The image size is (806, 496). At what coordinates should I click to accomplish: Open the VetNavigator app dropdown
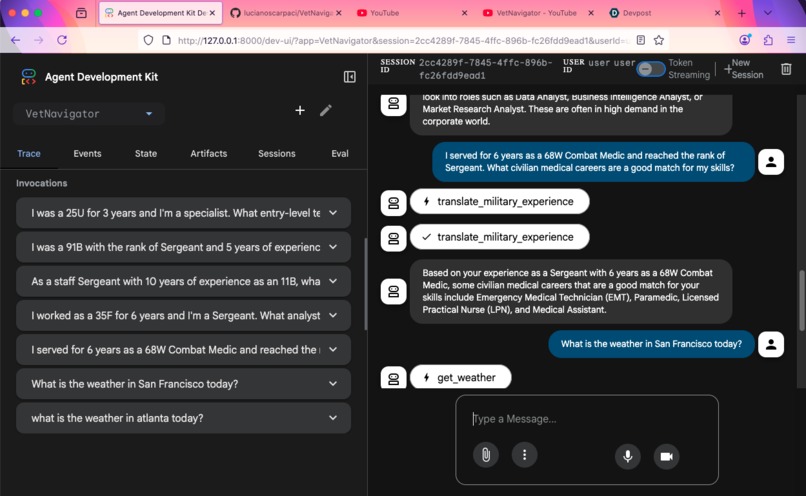(x=89, y=114)
